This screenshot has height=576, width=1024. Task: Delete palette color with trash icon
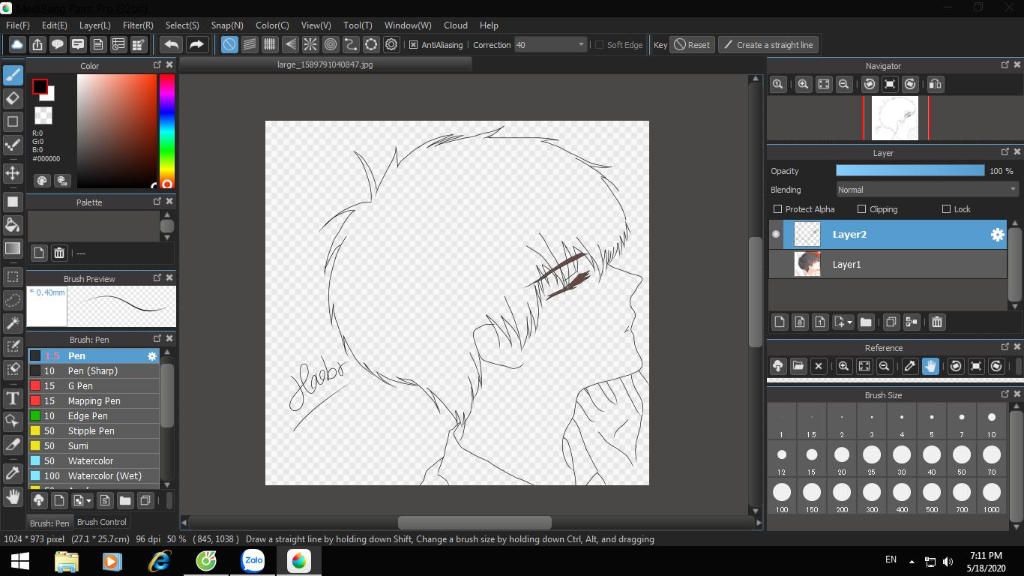(x=59, y=253)
